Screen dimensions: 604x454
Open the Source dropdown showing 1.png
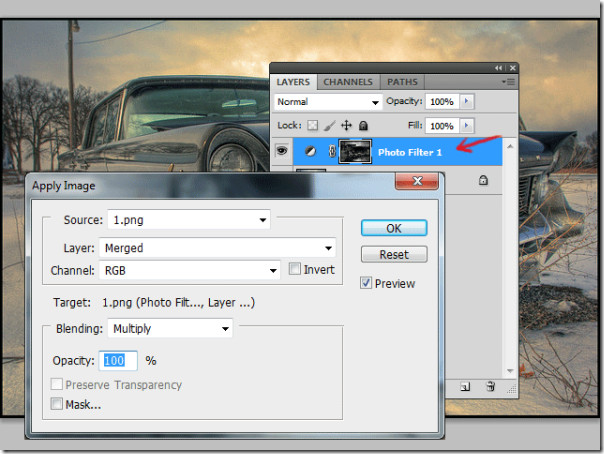click(x=189, y=220)
